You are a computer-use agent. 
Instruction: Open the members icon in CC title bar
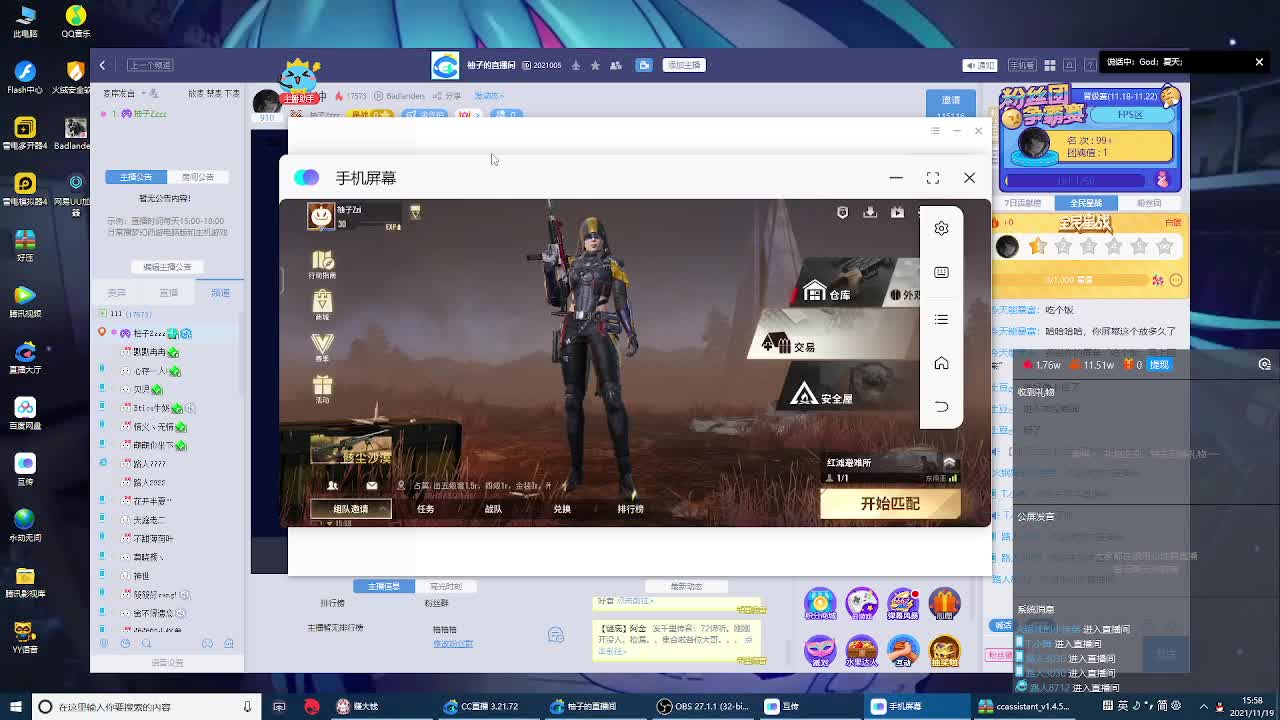pyautogui.click(x=615, y=65)
